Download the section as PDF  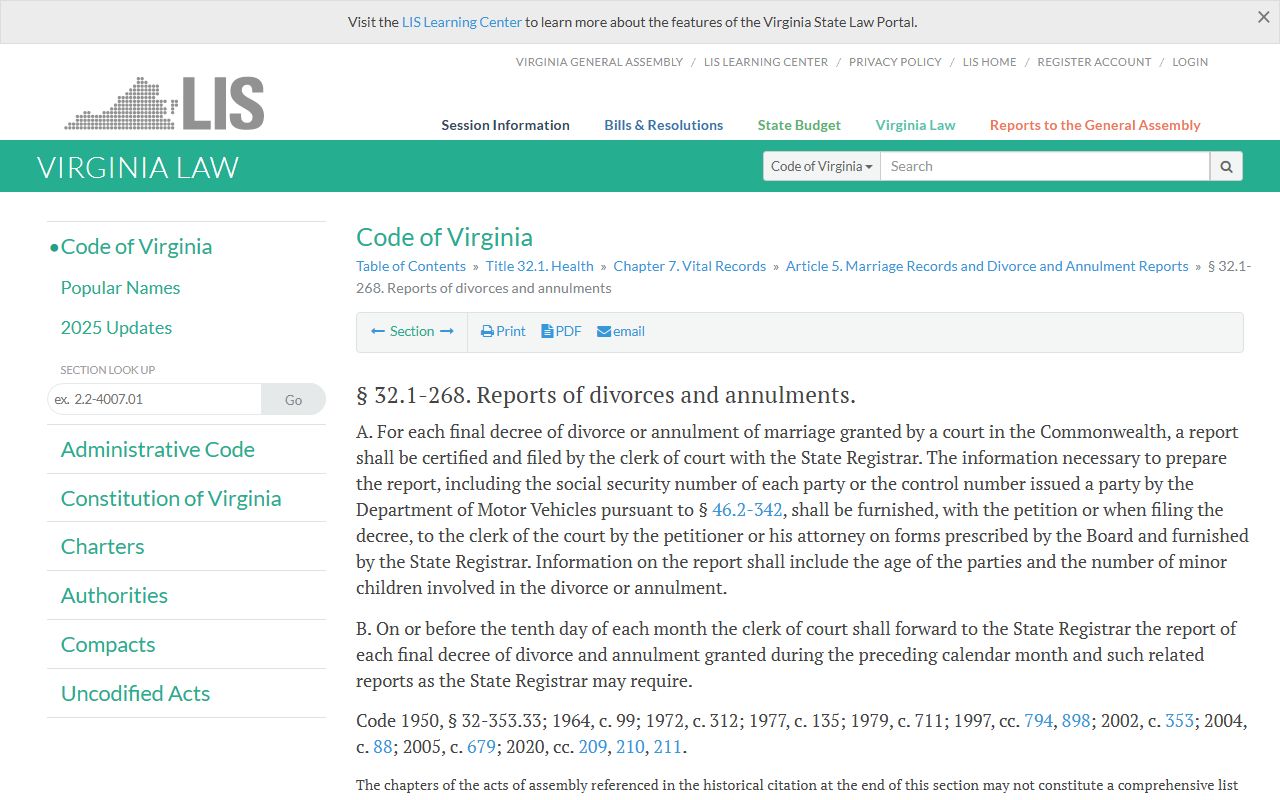[561, 331]
